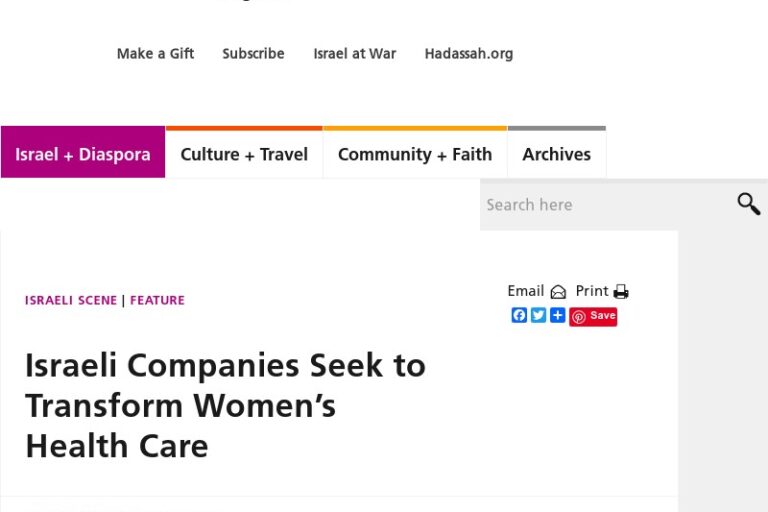Click the ISRAELI SCENE category link
The image size is (768, 512).
(x=71, y=300)
